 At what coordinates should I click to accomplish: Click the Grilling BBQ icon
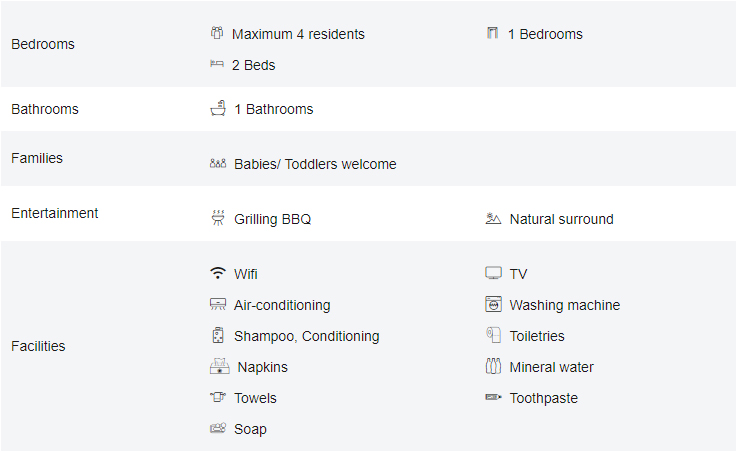point(218,218)
